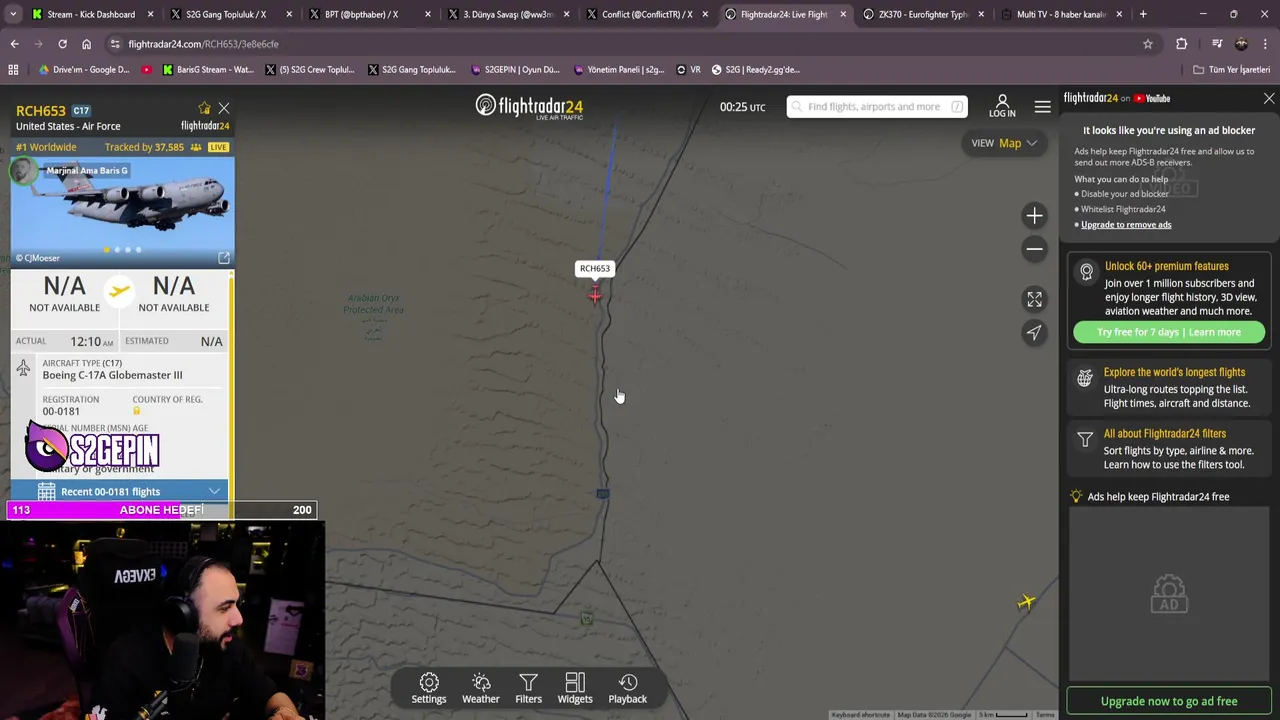Open Tüm Yer İşaretleri bookmarks folder

1231,70
